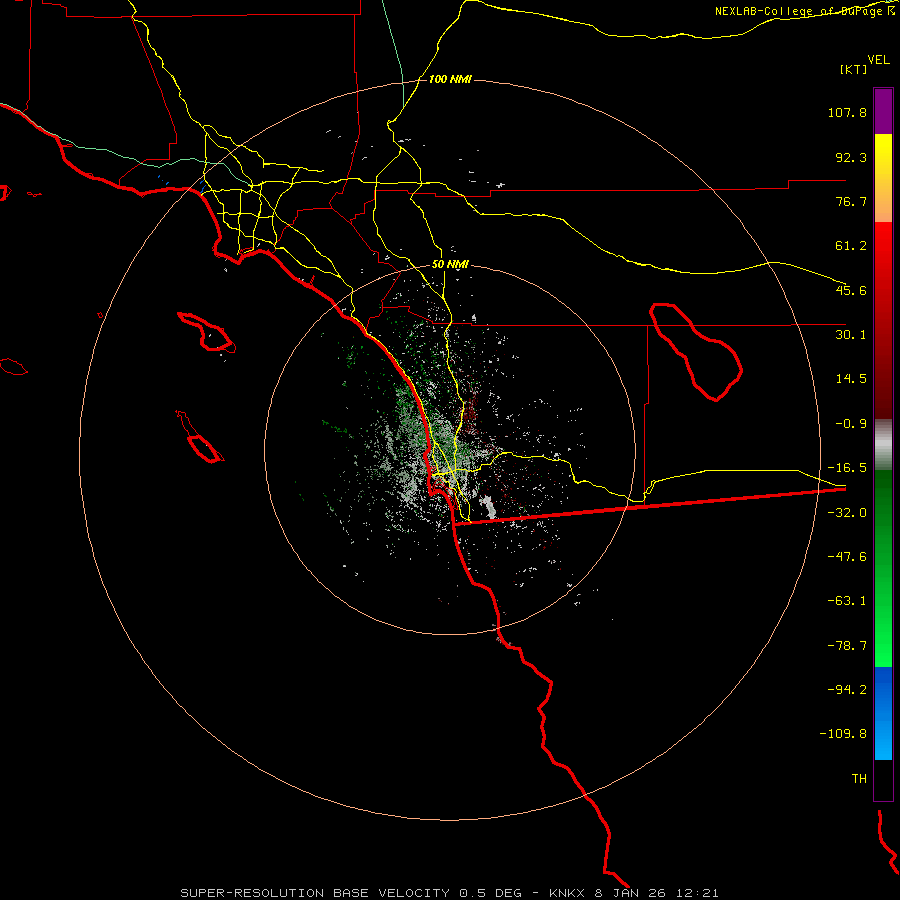Click the 45.6 legend value
This screenshot has height=900, width=900.
coord(851,290)
